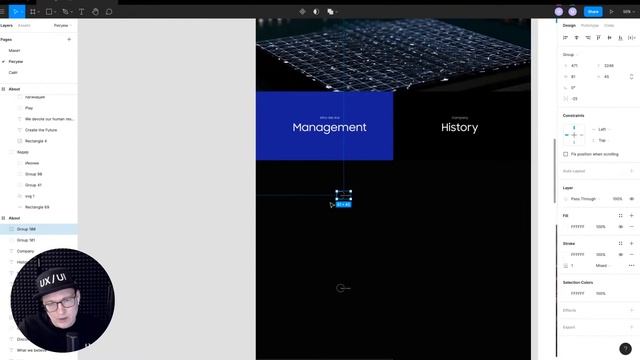Click the Create component icon
This screenshot has height=360, width=640.
tap(302, 12)
